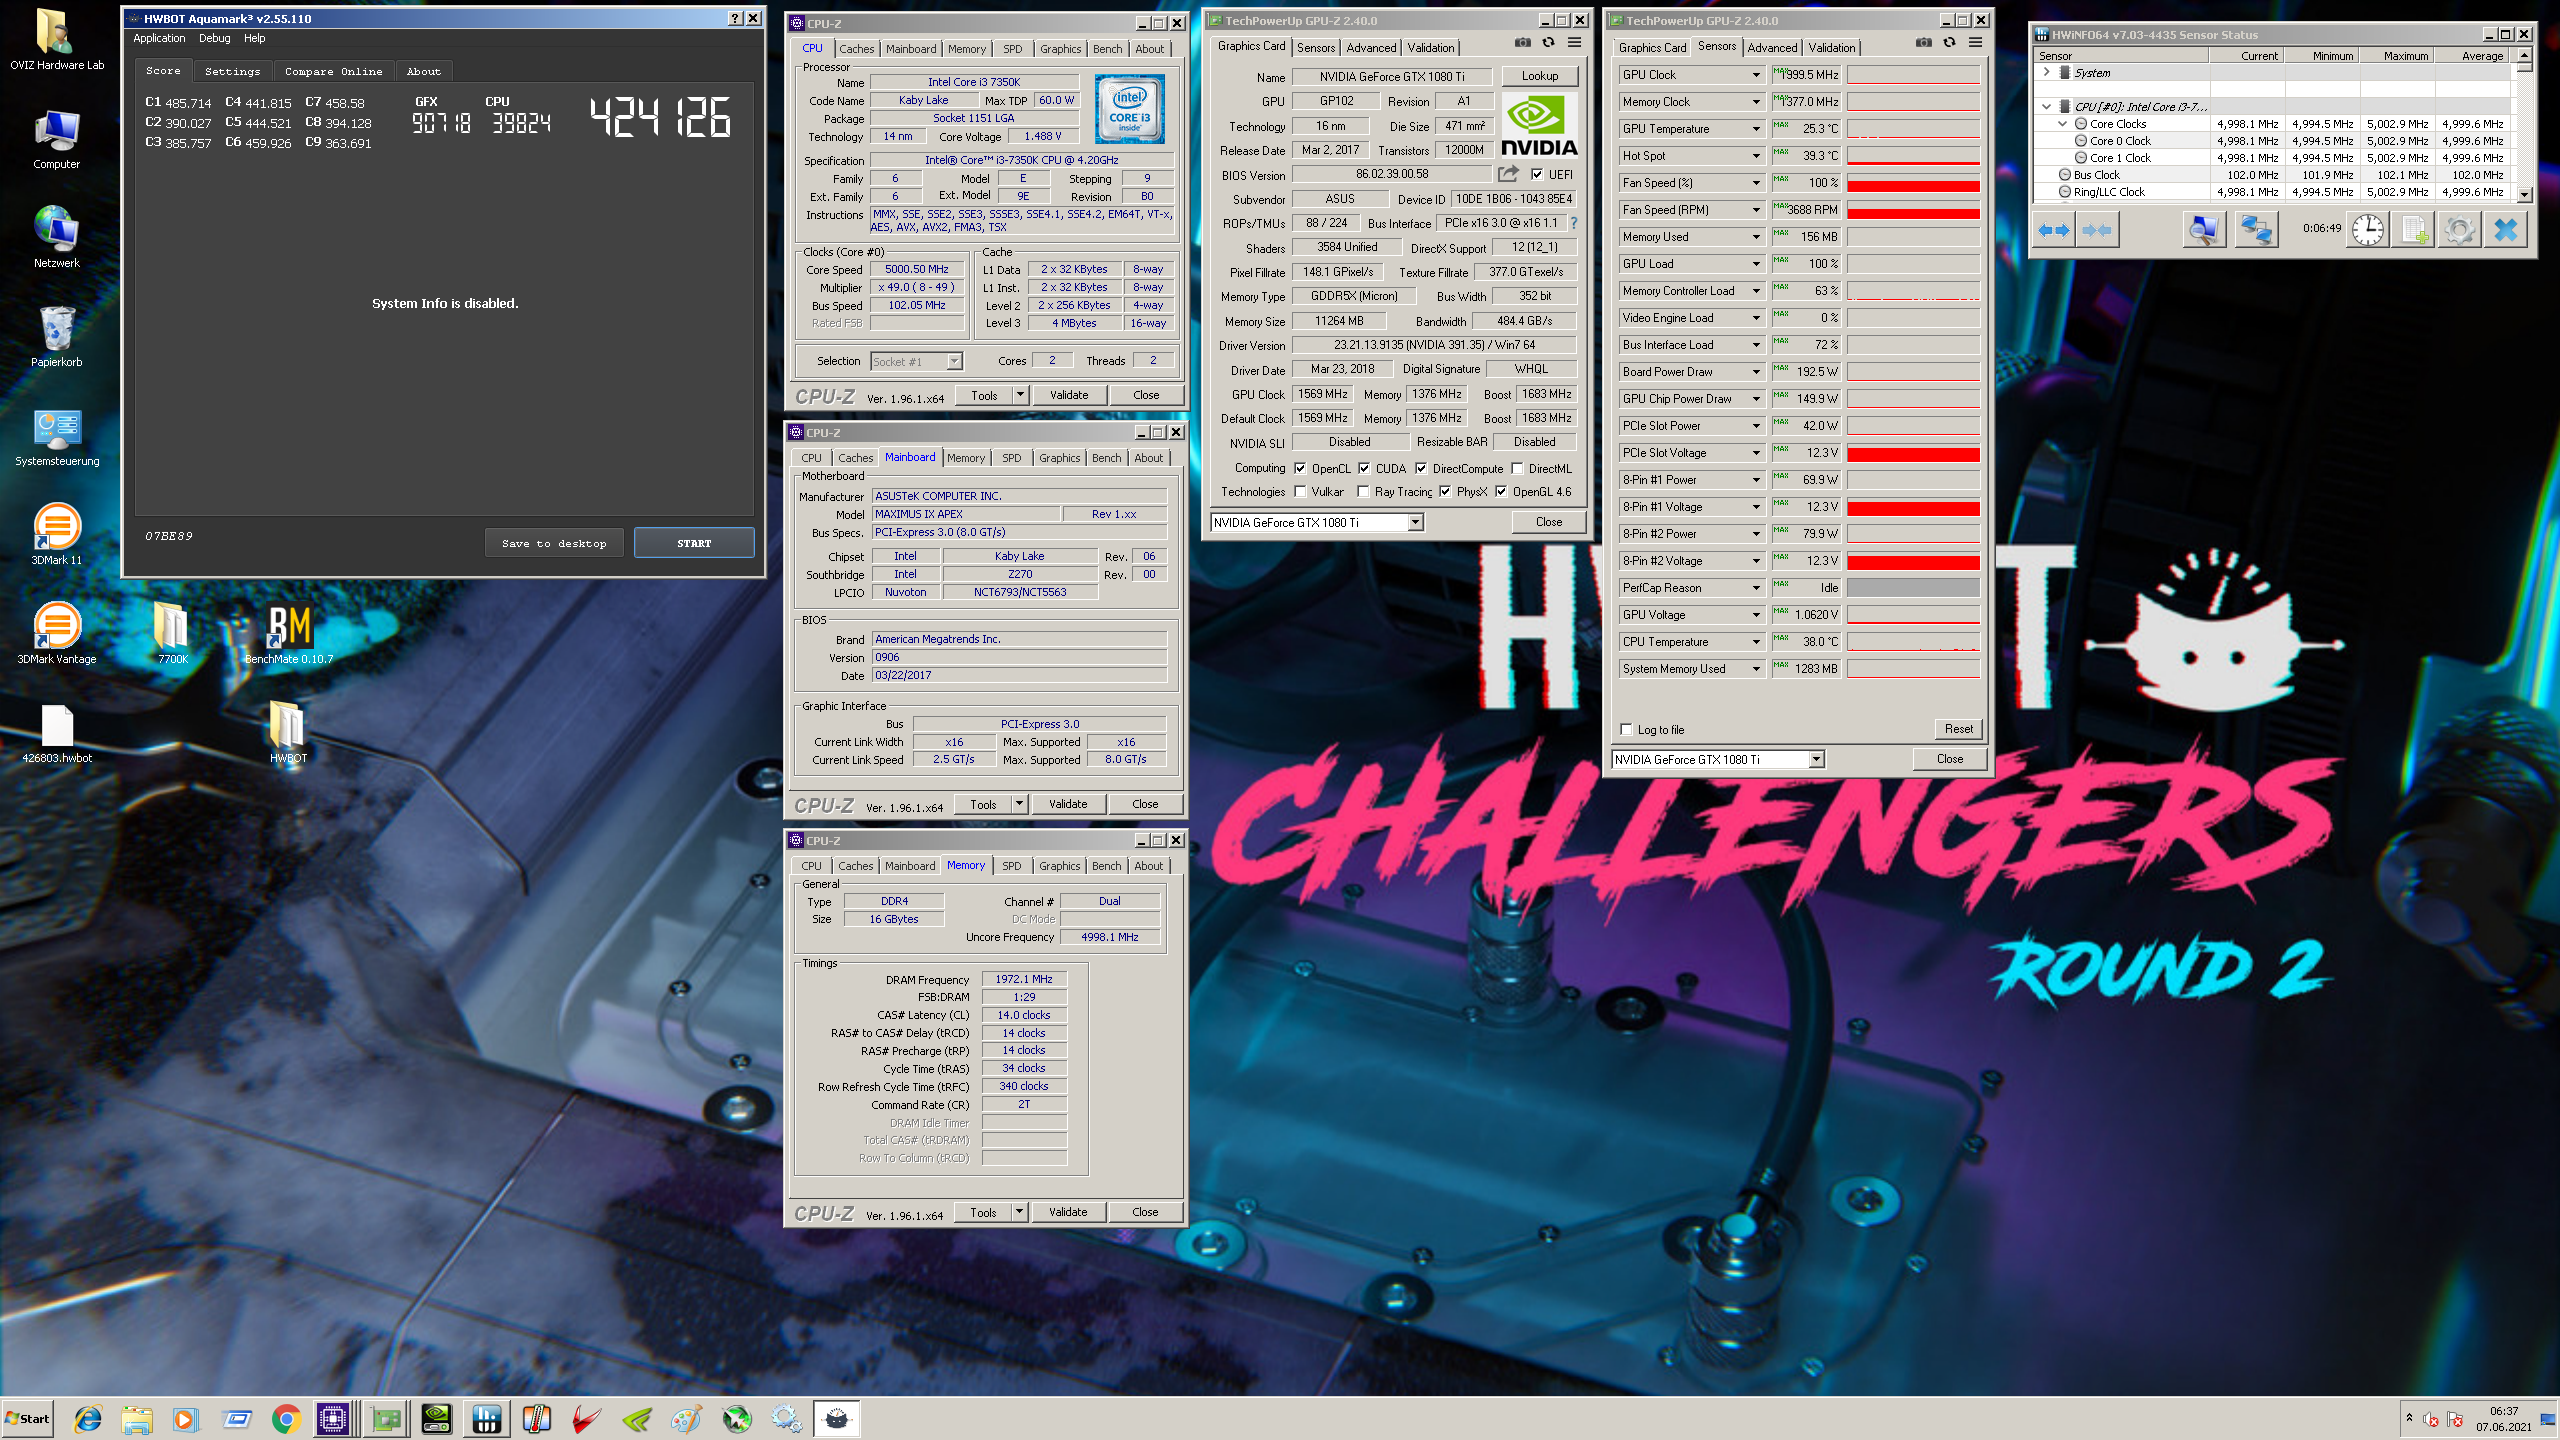Viewport: 2560px width, 1440px height.
Task: Open the GPU Clock sensor dropdown
Action: pyautogui.click(x=1756, y=75)
